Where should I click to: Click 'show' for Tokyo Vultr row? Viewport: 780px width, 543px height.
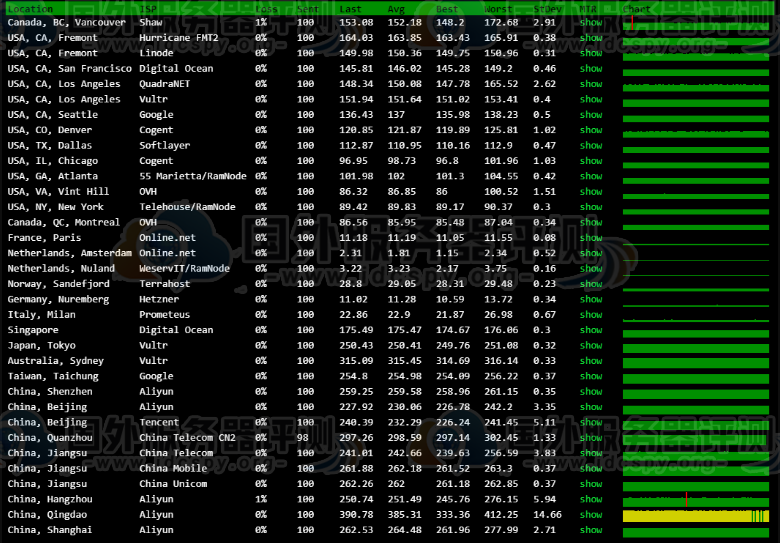(590, 346)
